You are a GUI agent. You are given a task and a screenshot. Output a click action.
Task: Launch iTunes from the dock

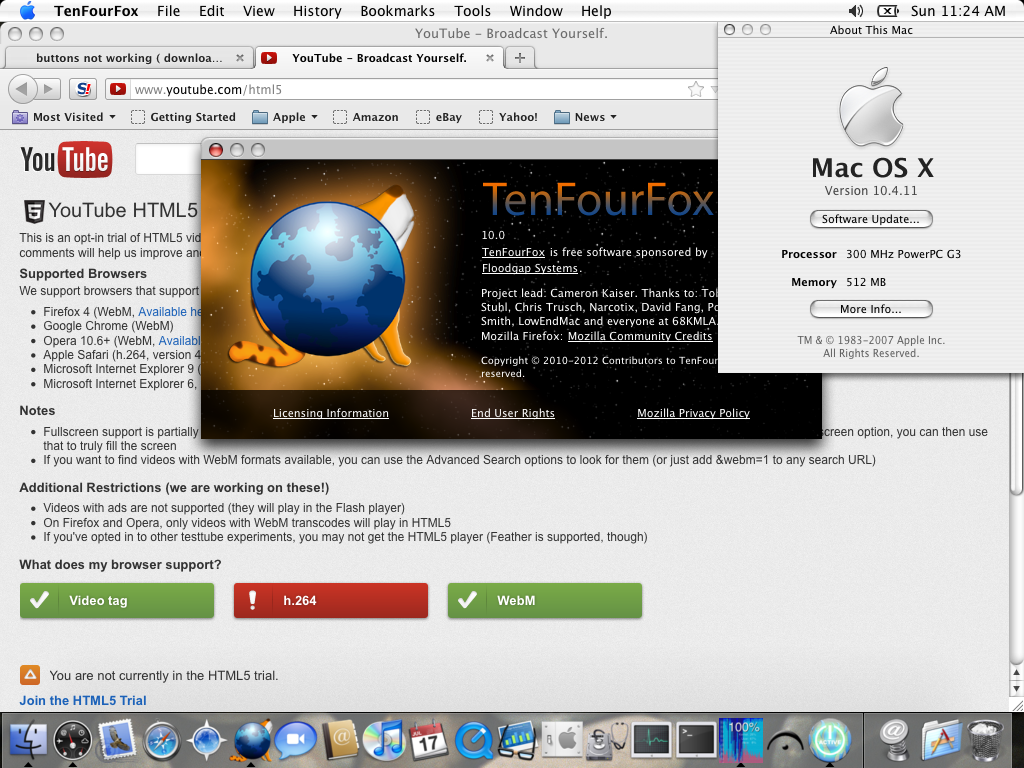pyautogui.click(x=385, y=740)
